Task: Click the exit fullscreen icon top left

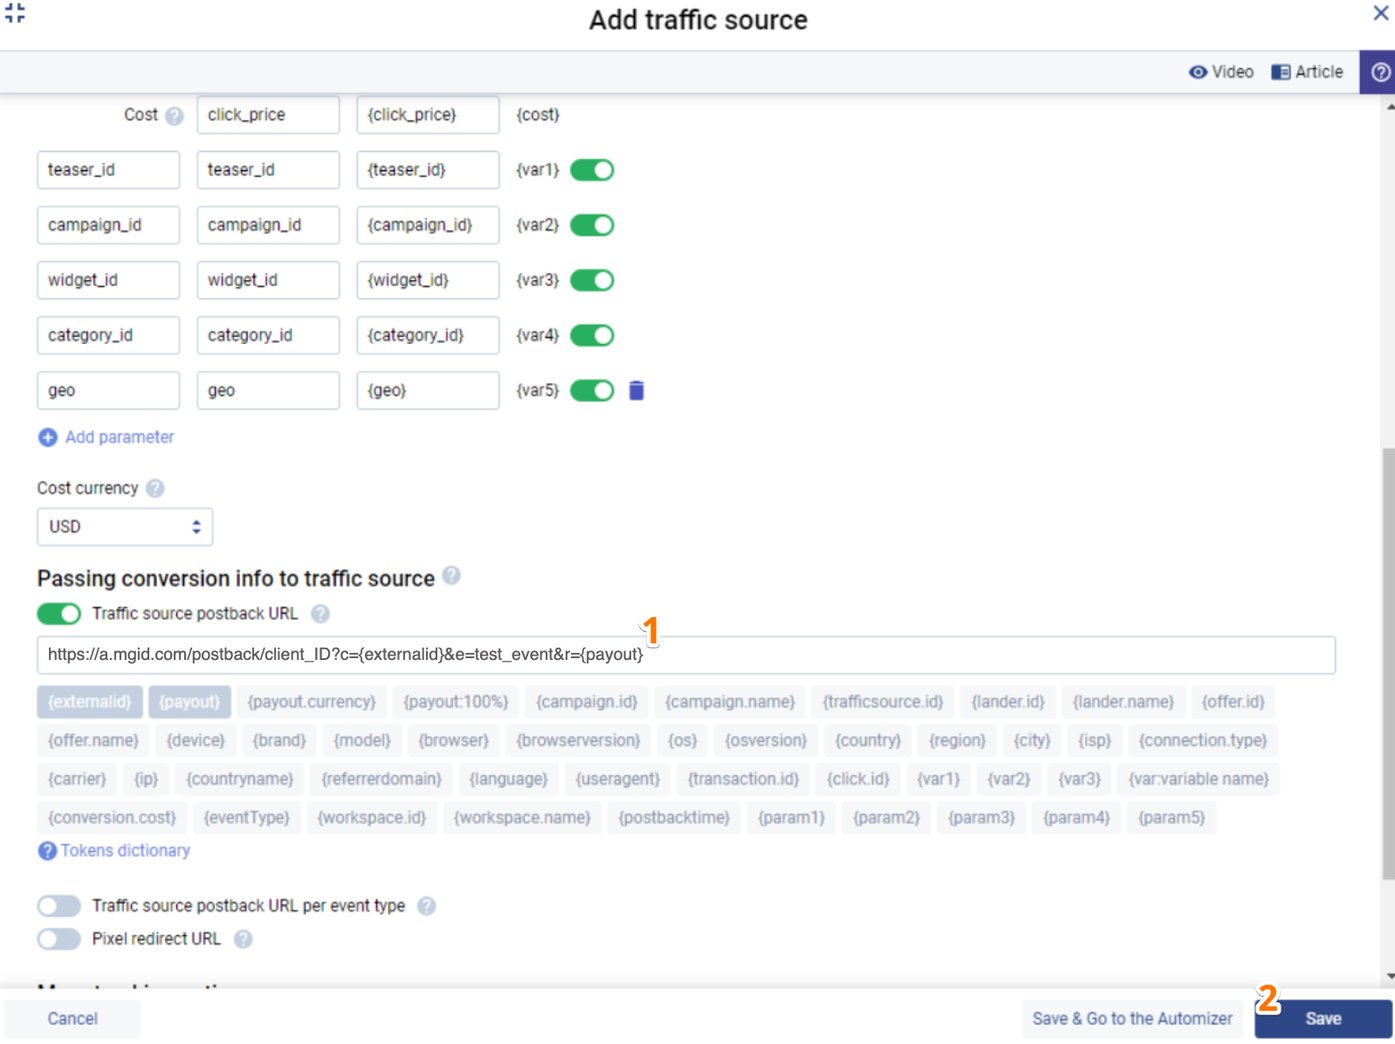Action: pyautogui.click(x=14, y=14)
